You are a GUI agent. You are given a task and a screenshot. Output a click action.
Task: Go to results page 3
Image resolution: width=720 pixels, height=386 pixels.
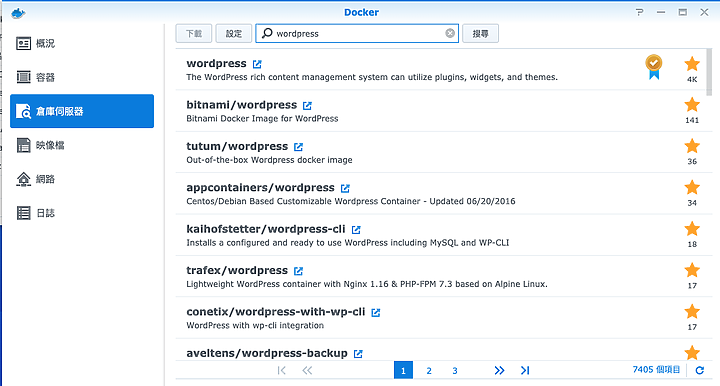tap(455, 370)
